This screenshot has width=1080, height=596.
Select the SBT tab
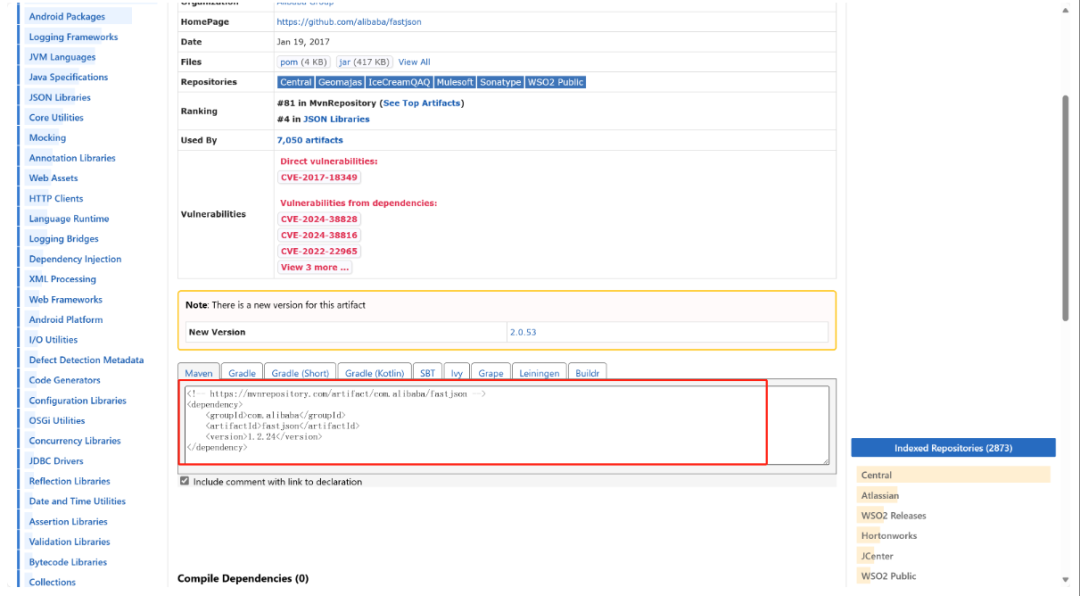coord(428,373)
